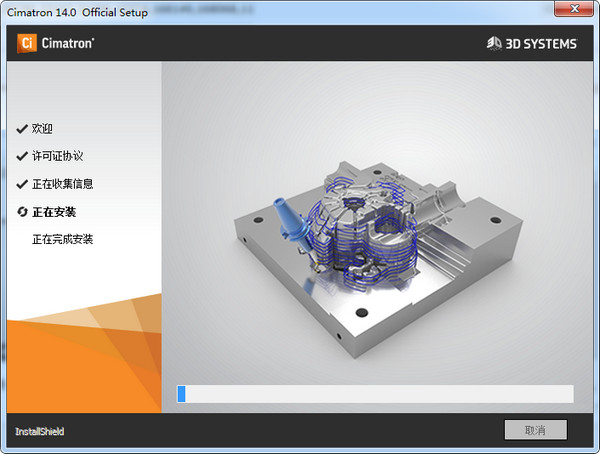Select the 欢迎 step label
Image resolution: width=600 pixels, height=454 pixels.
tap(42, 129)
